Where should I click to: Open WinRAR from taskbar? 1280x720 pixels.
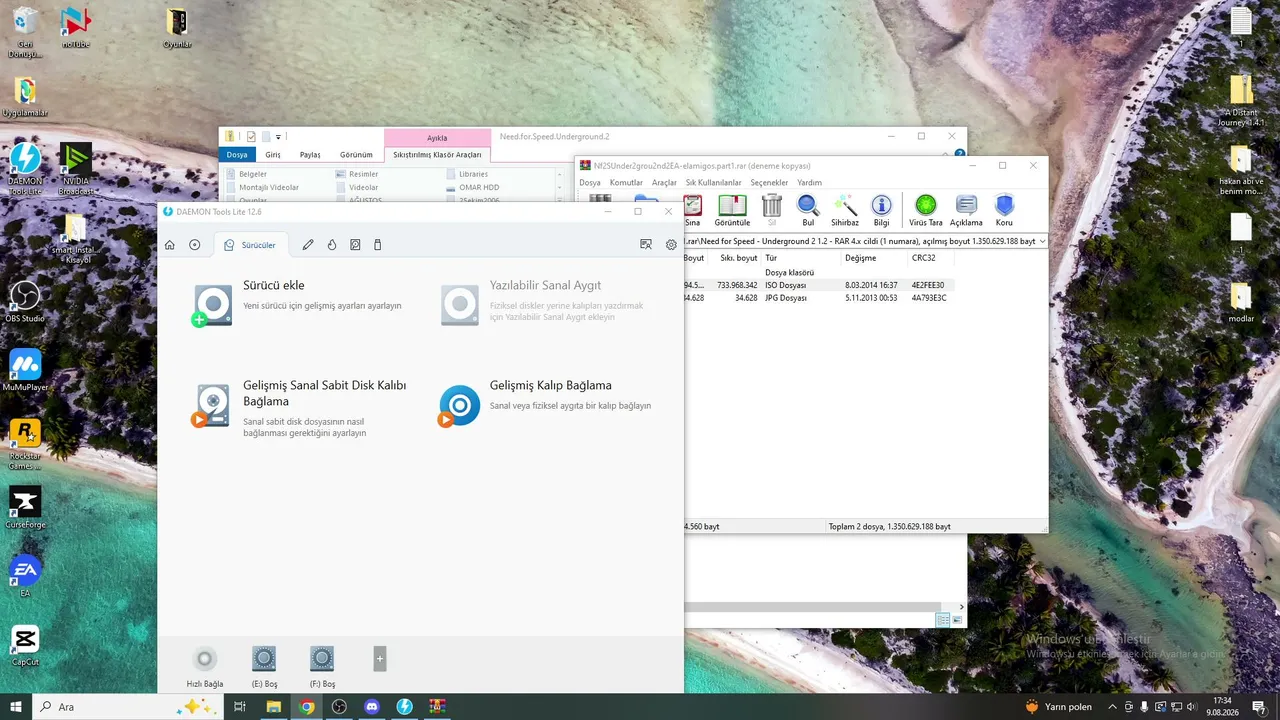[437, 707]
